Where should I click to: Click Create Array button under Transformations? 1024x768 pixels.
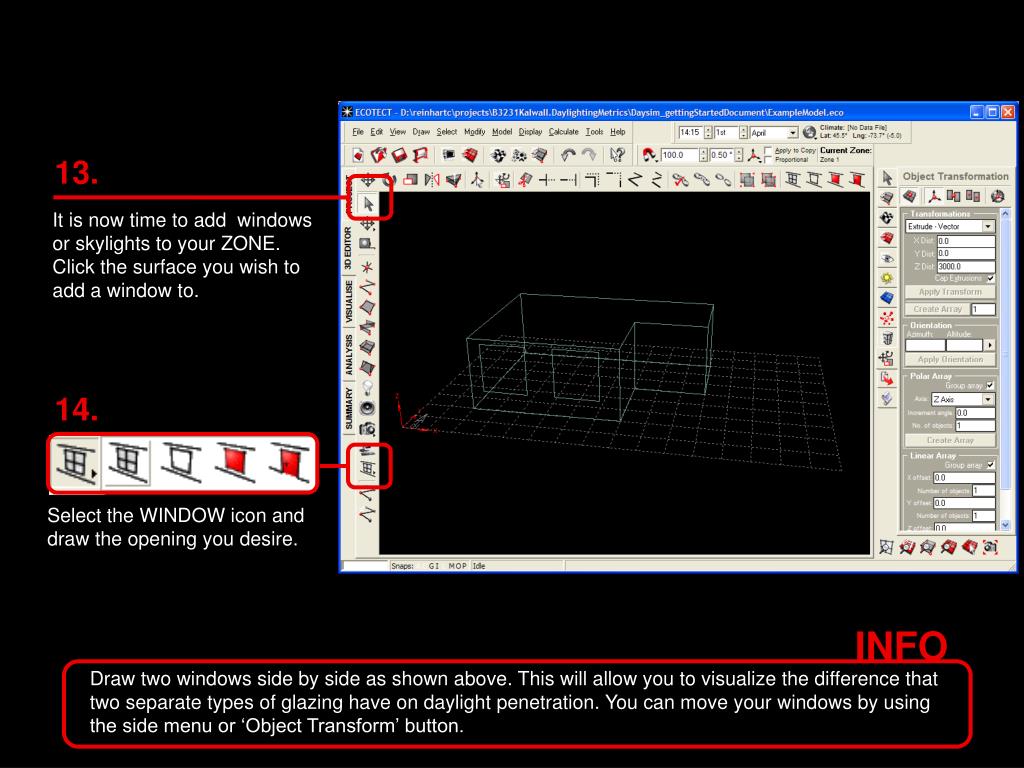(x=937, y=309)
